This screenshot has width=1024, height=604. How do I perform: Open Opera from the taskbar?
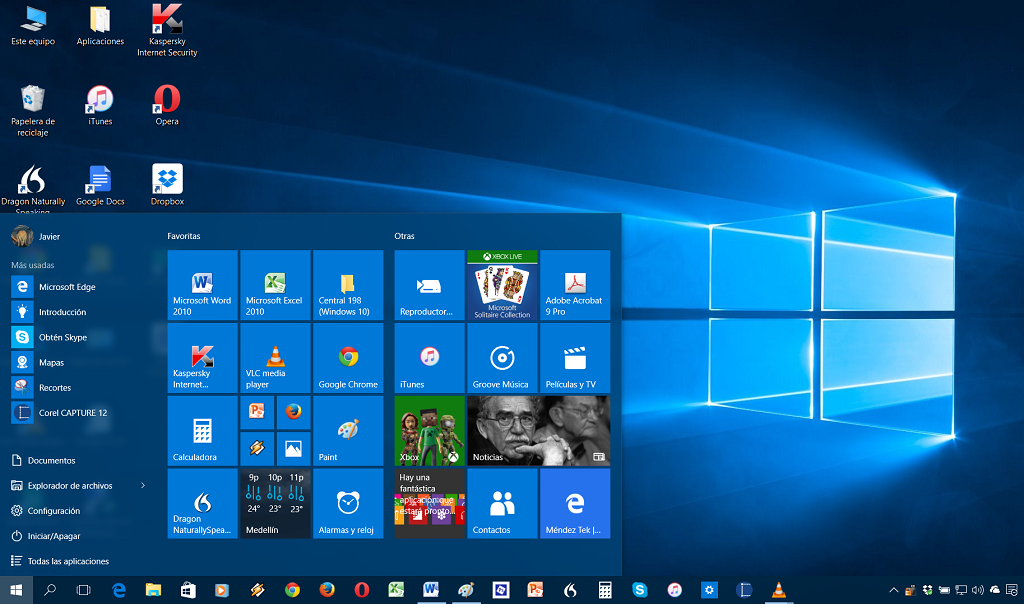[362, 590]
